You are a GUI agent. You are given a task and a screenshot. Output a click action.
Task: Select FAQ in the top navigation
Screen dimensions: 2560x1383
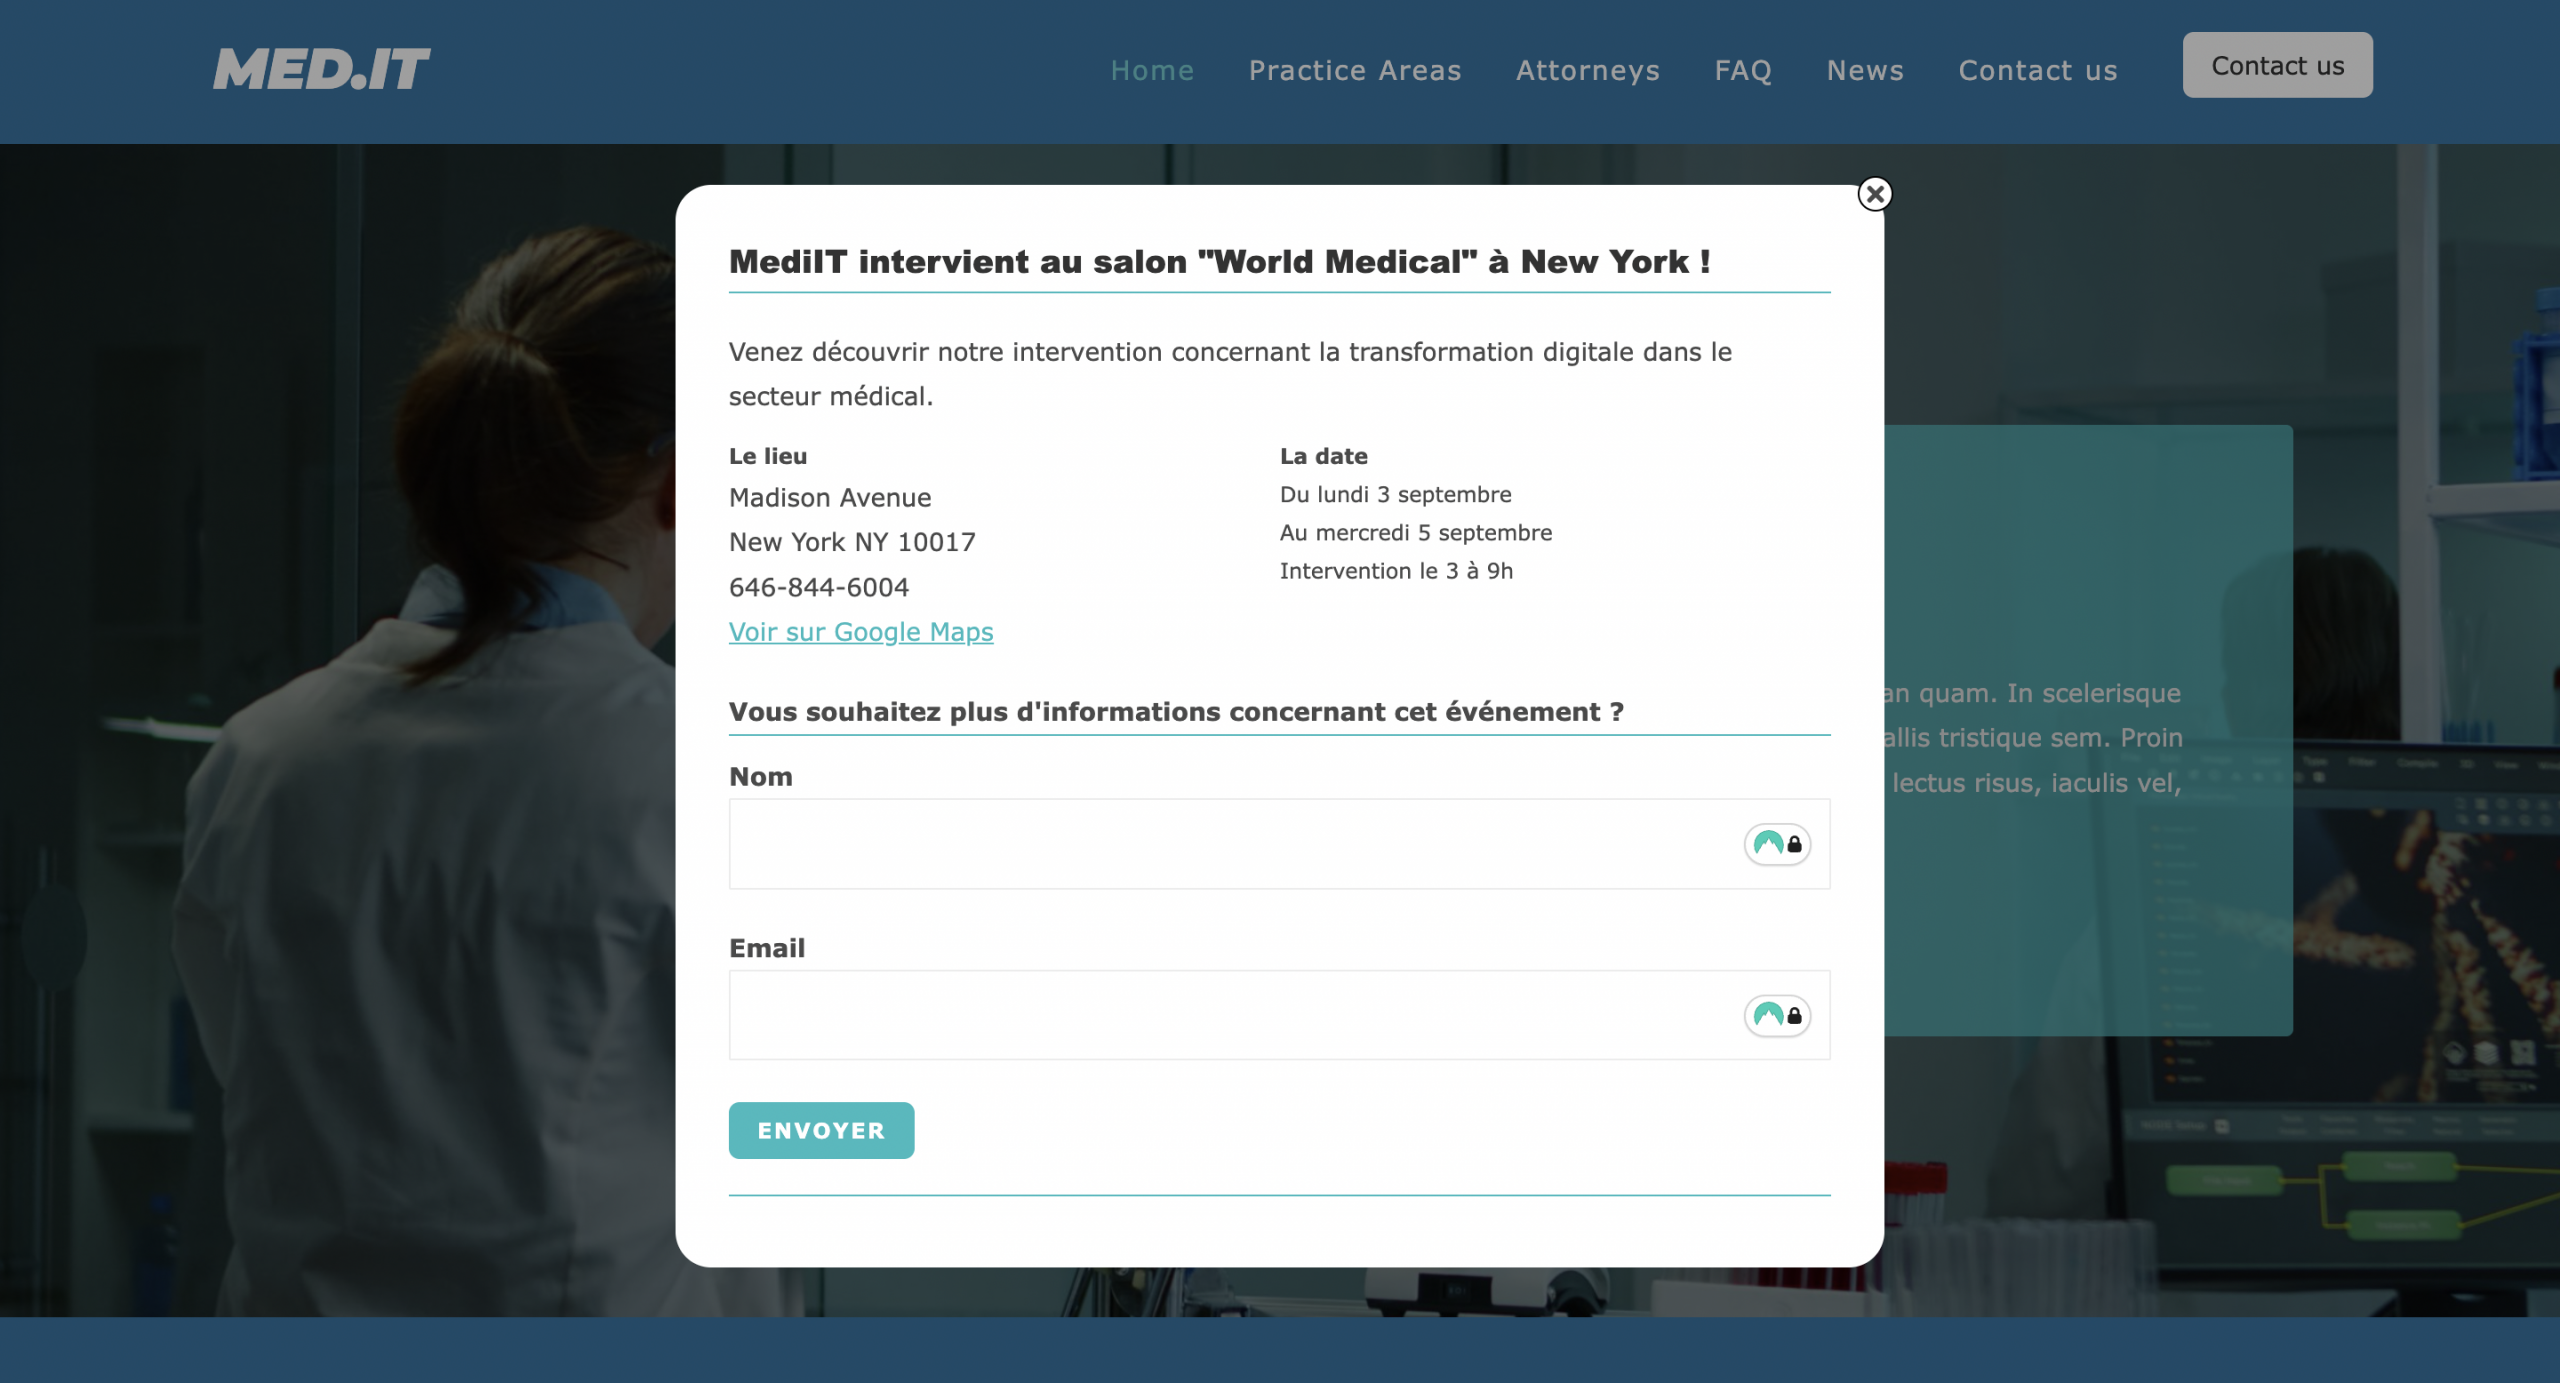tap(1742, 70)
